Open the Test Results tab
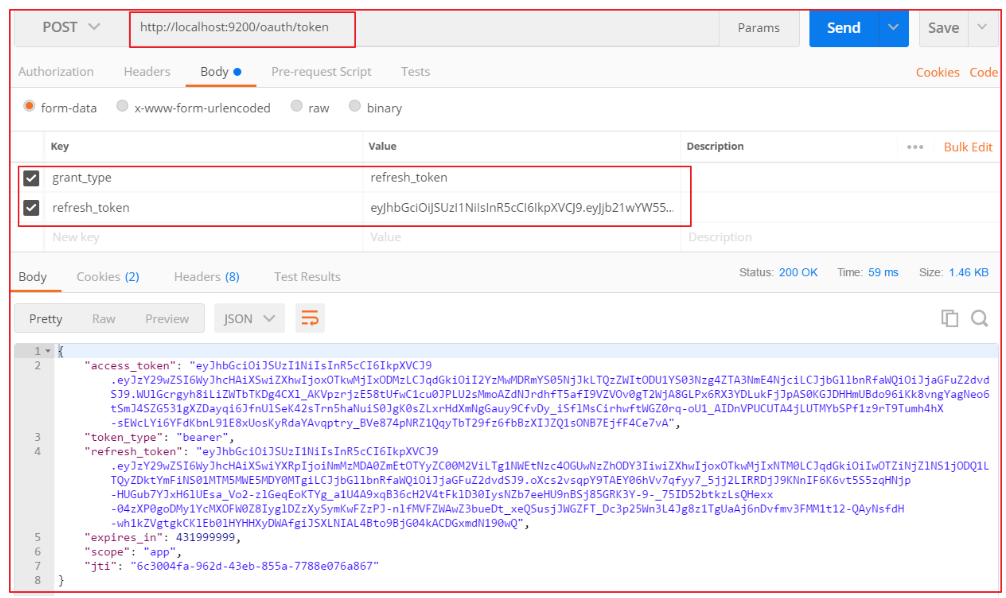Screen dimensions: 1006x598 pyautogui.click(x=307, y=277)
